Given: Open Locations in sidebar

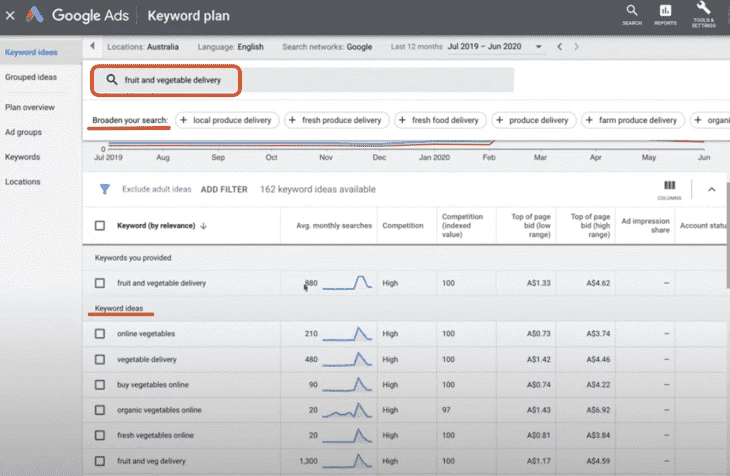Looking at the screenshot, I should coord(22,181).
